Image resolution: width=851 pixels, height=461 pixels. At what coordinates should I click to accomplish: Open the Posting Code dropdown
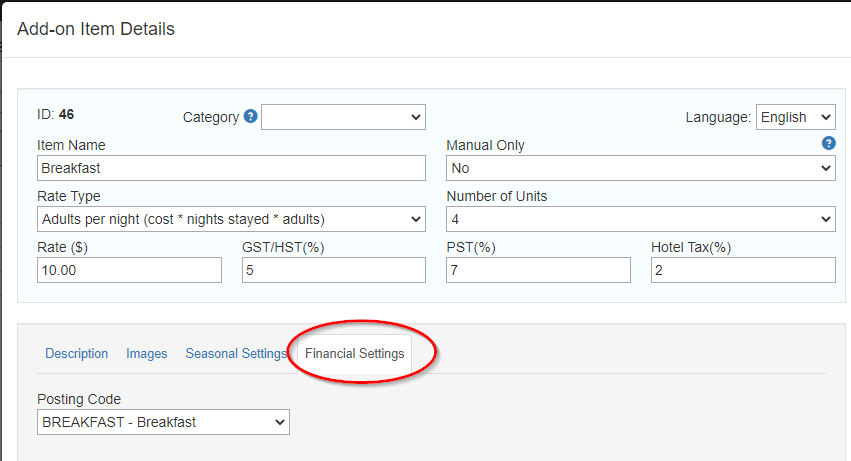(163, 422)
